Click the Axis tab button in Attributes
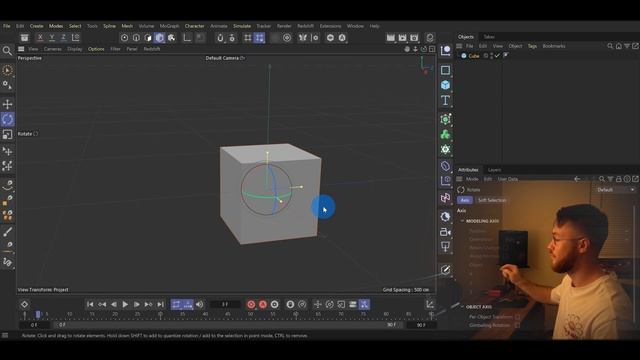The image size is (640, 360). coord(465,200)
